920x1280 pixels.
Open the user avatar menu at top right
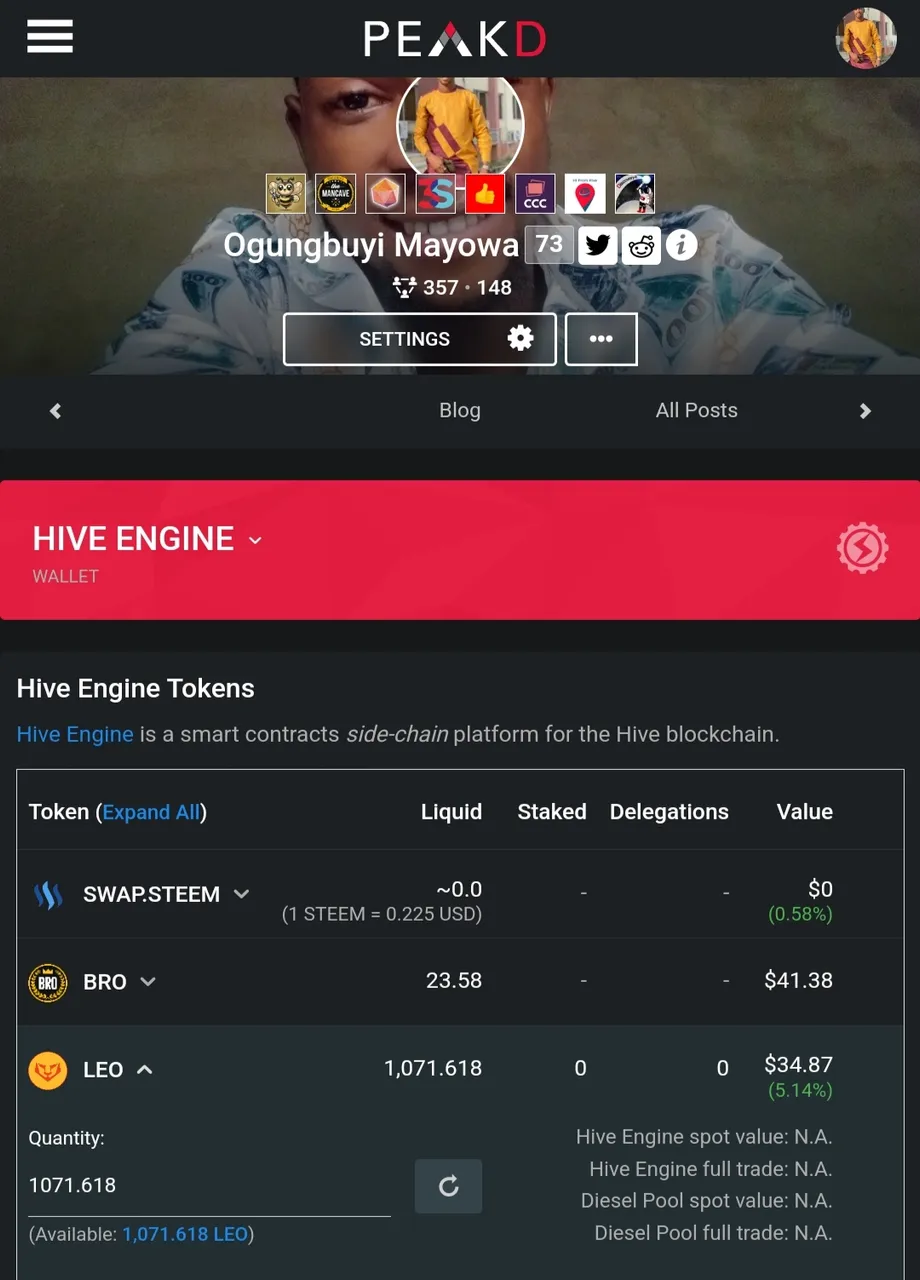[x=865, y=38]
